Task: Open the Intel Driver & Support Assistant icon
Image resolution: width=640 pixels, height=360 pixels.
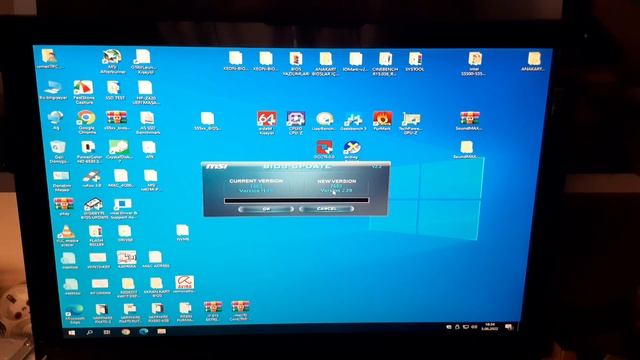Action: coord(123,209)
